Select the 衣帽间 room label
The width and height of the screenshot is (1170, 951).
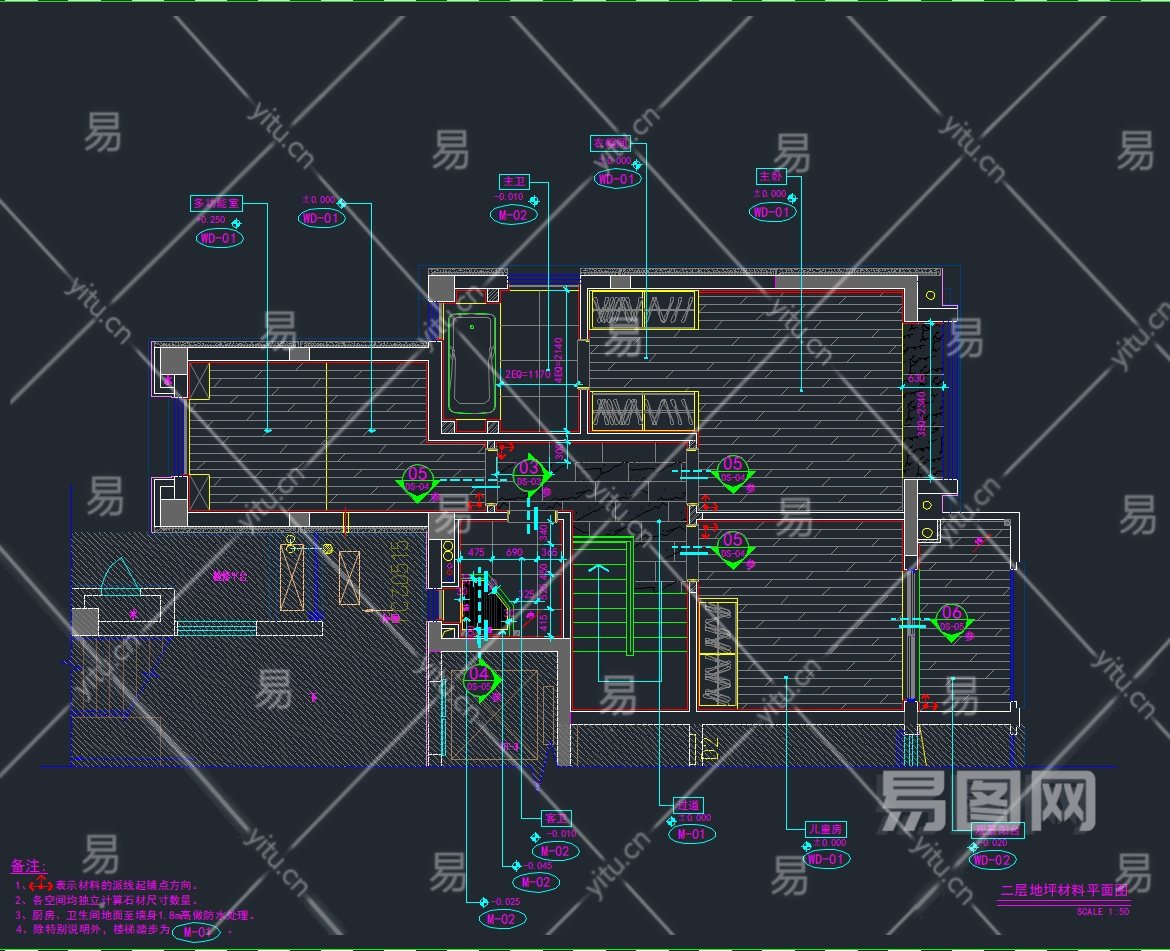[x=610, y=142]
